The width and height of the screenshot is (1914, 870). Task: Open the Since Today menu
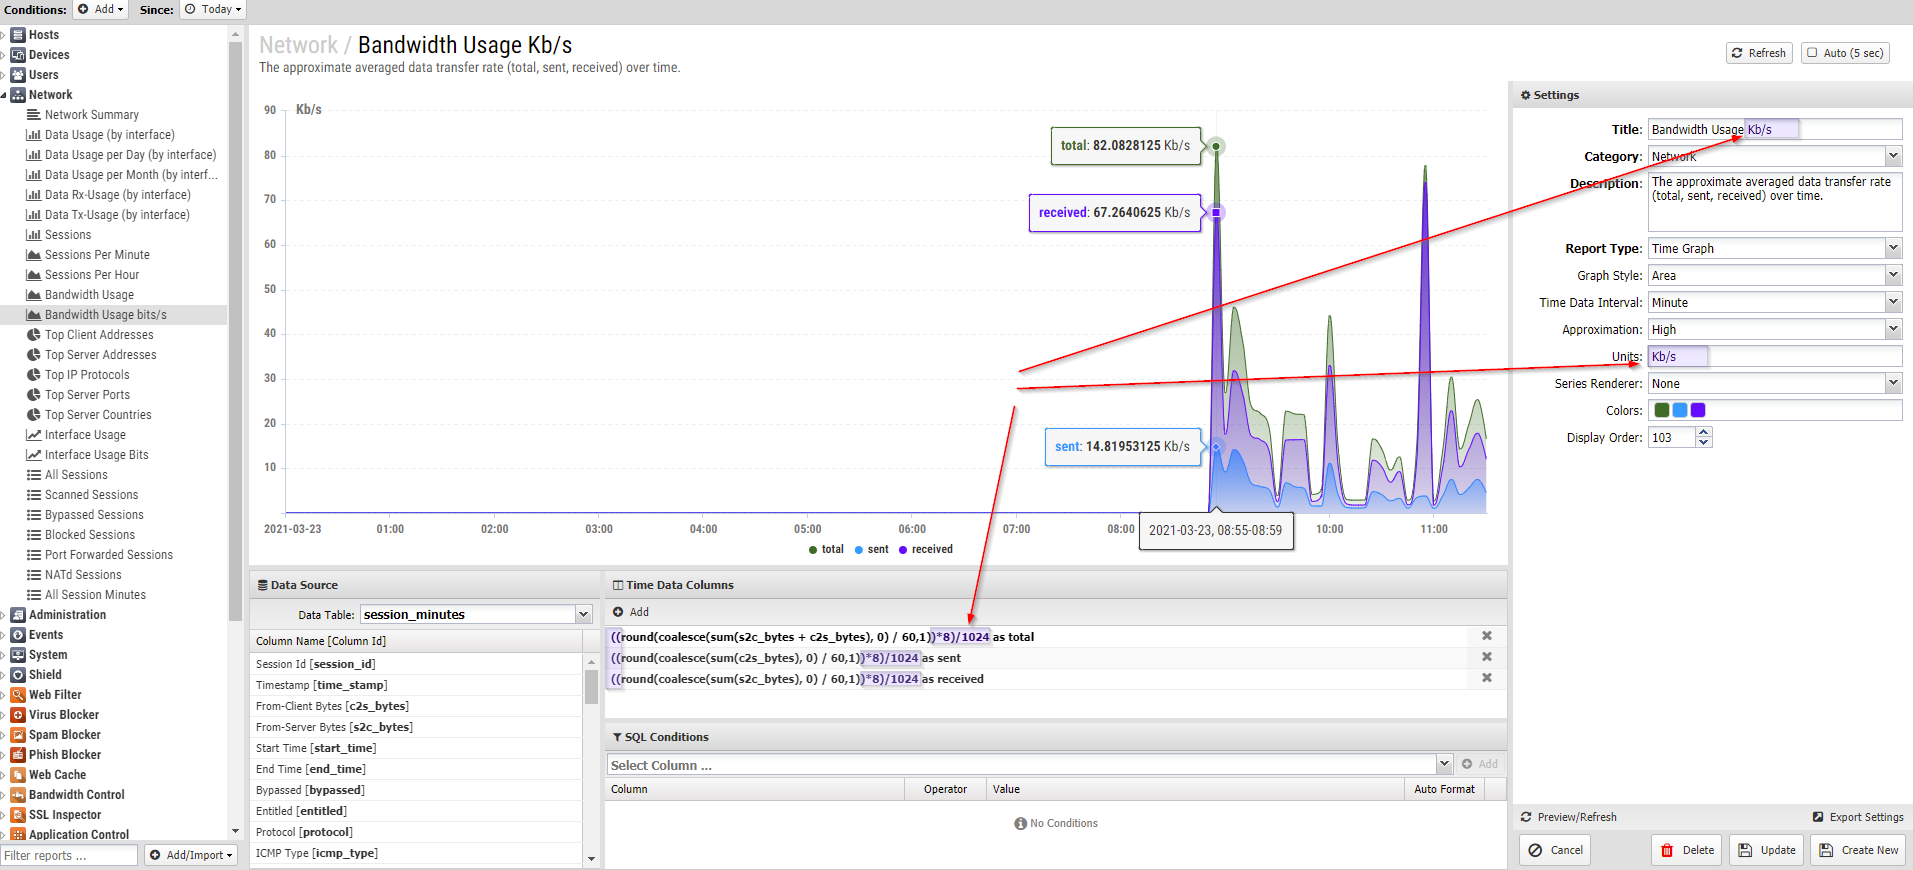(x=213, y=9)
